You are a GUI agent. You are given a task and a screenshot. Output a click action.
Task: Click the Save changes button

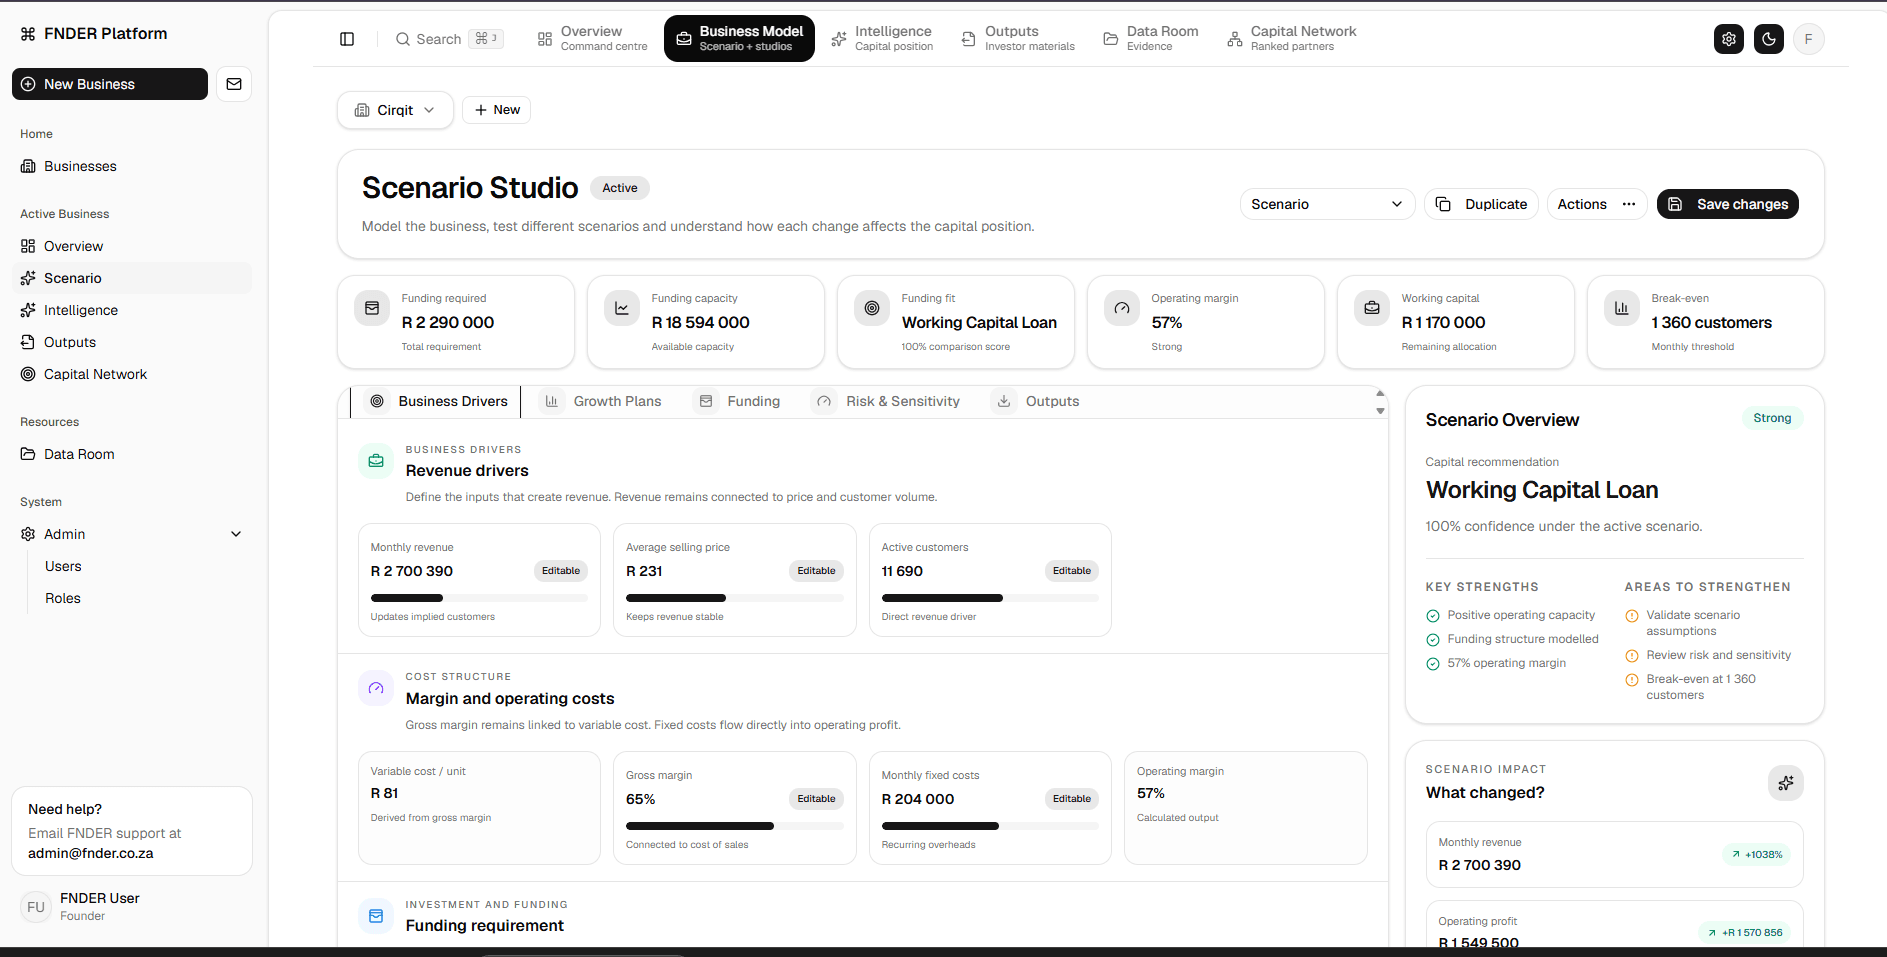coord(1728,204)
